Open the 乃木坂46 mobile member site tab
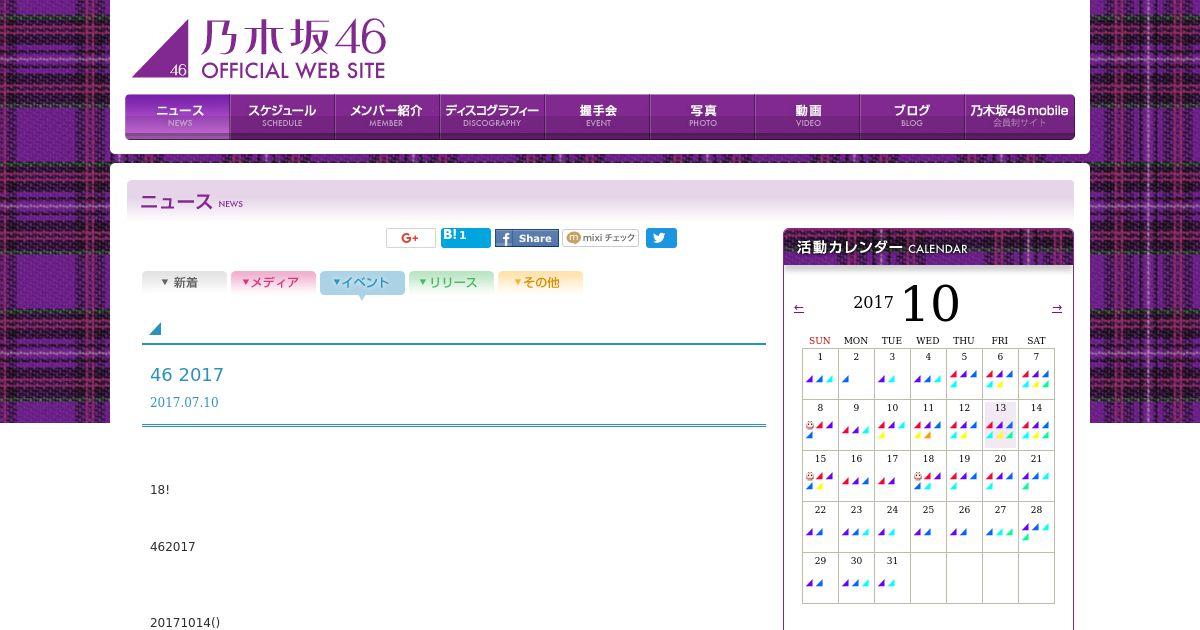The width and height of the screenshot is (1200, 630). click(x=1019, y=116)
